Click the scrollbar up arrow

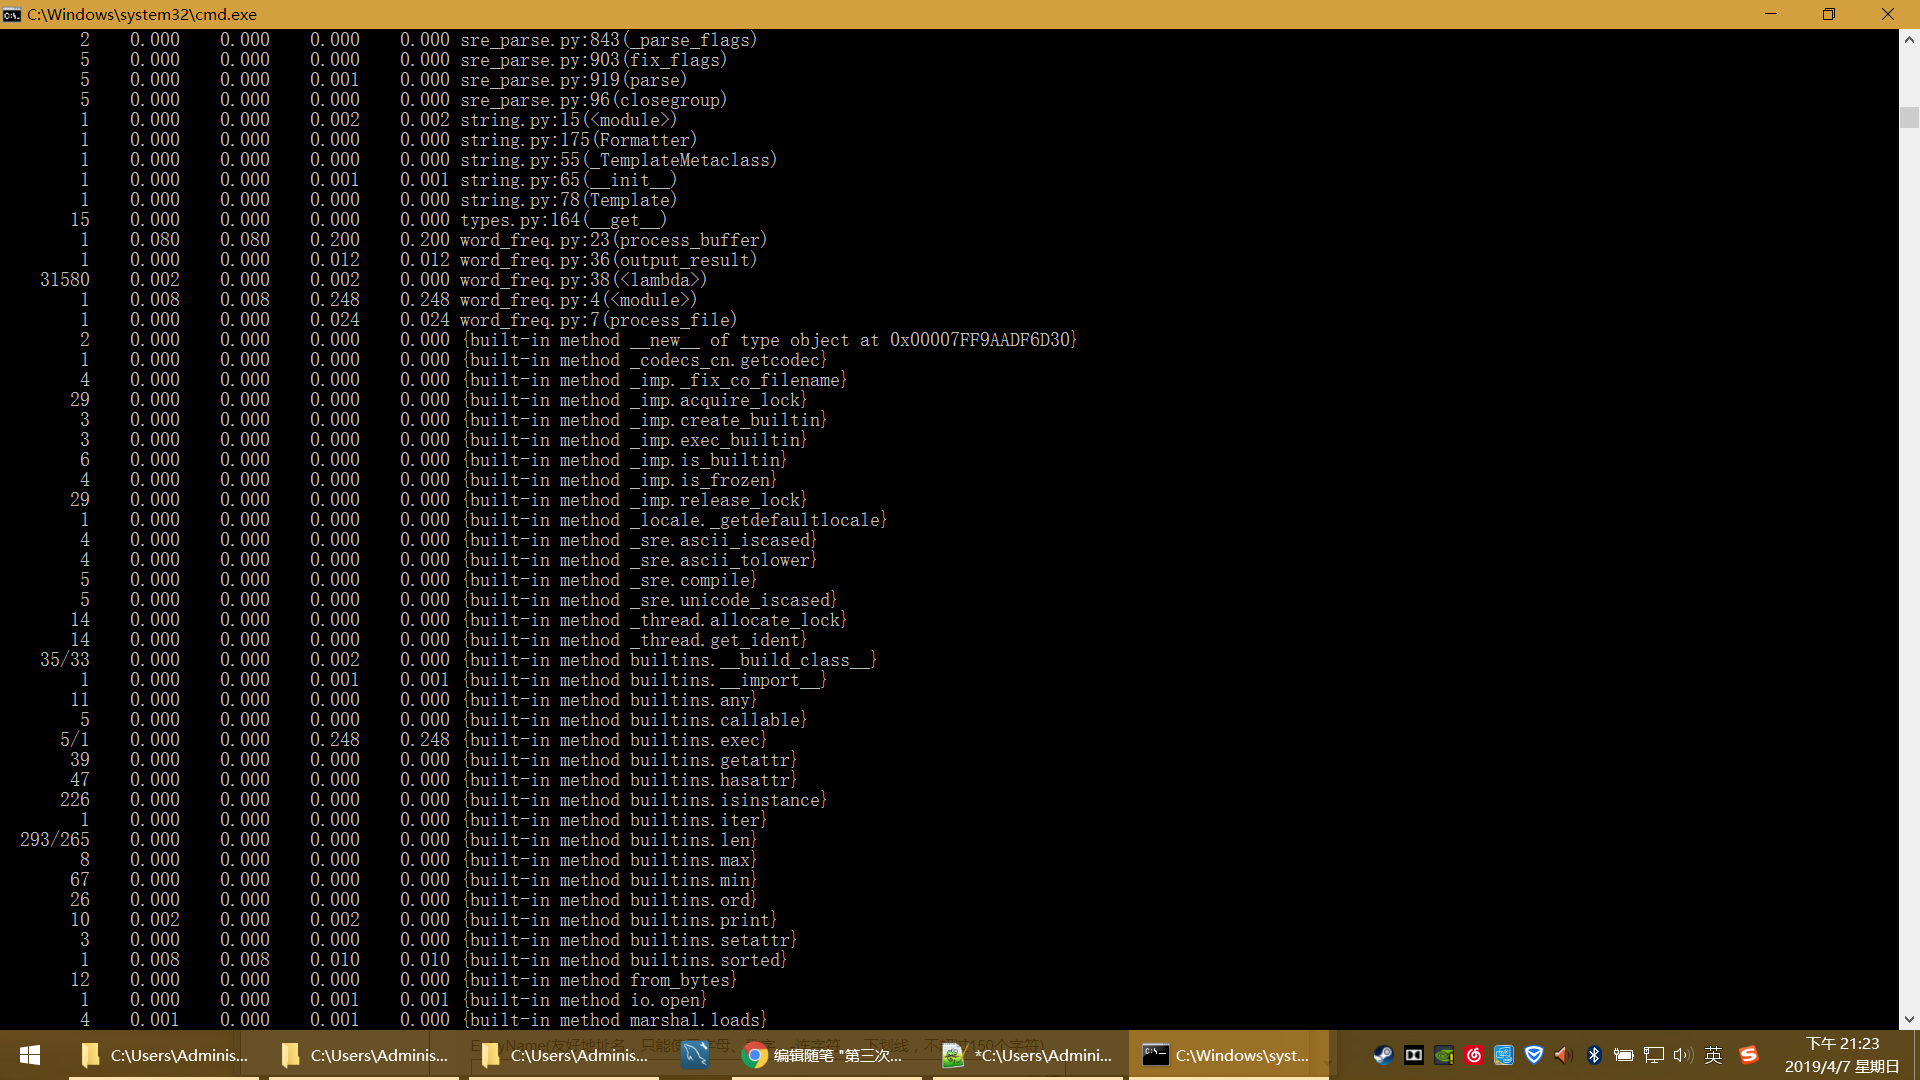pos(1909,40)
